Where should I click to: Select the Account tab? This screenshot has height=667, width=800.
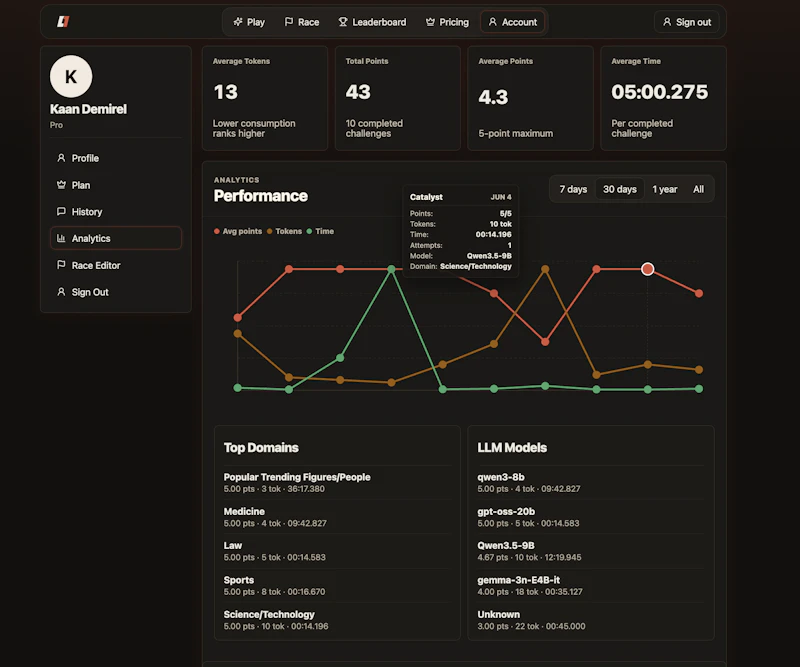point(513,22)
